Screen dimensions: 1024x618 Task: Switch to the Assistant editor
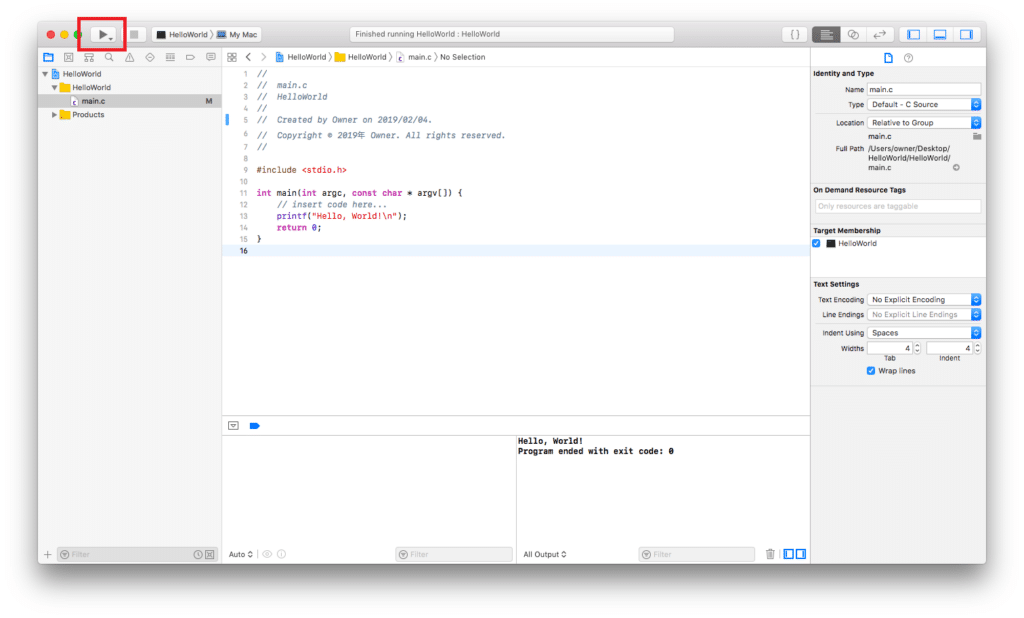tap(853, 33)
